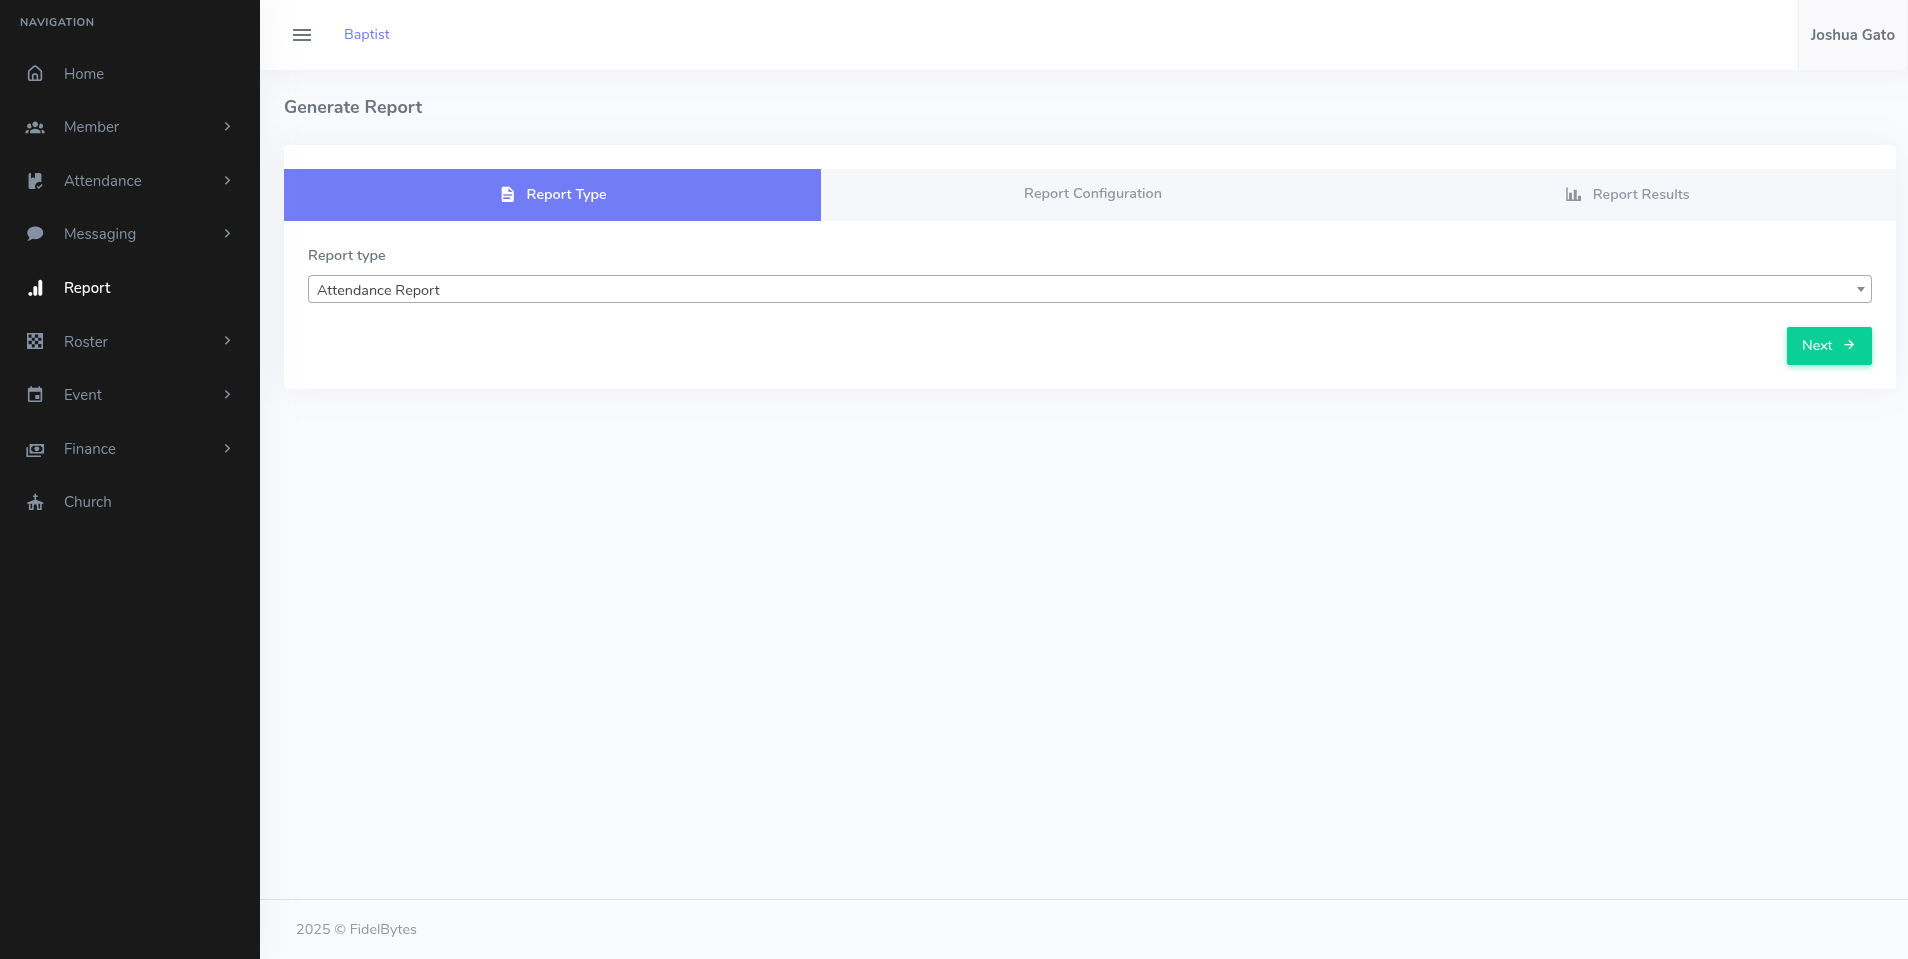
Task: Select the Home icon in the sidebar
Action: click(x=35, y=73)
